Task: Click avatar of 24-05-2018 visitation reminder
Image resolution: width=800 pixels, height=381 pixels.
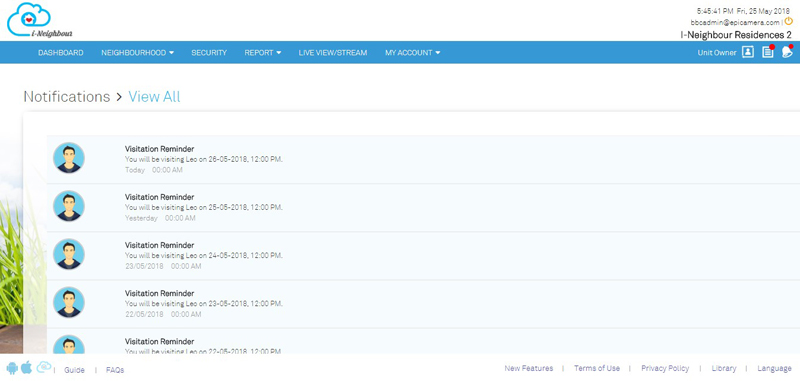Action: [x=69, y=254]
